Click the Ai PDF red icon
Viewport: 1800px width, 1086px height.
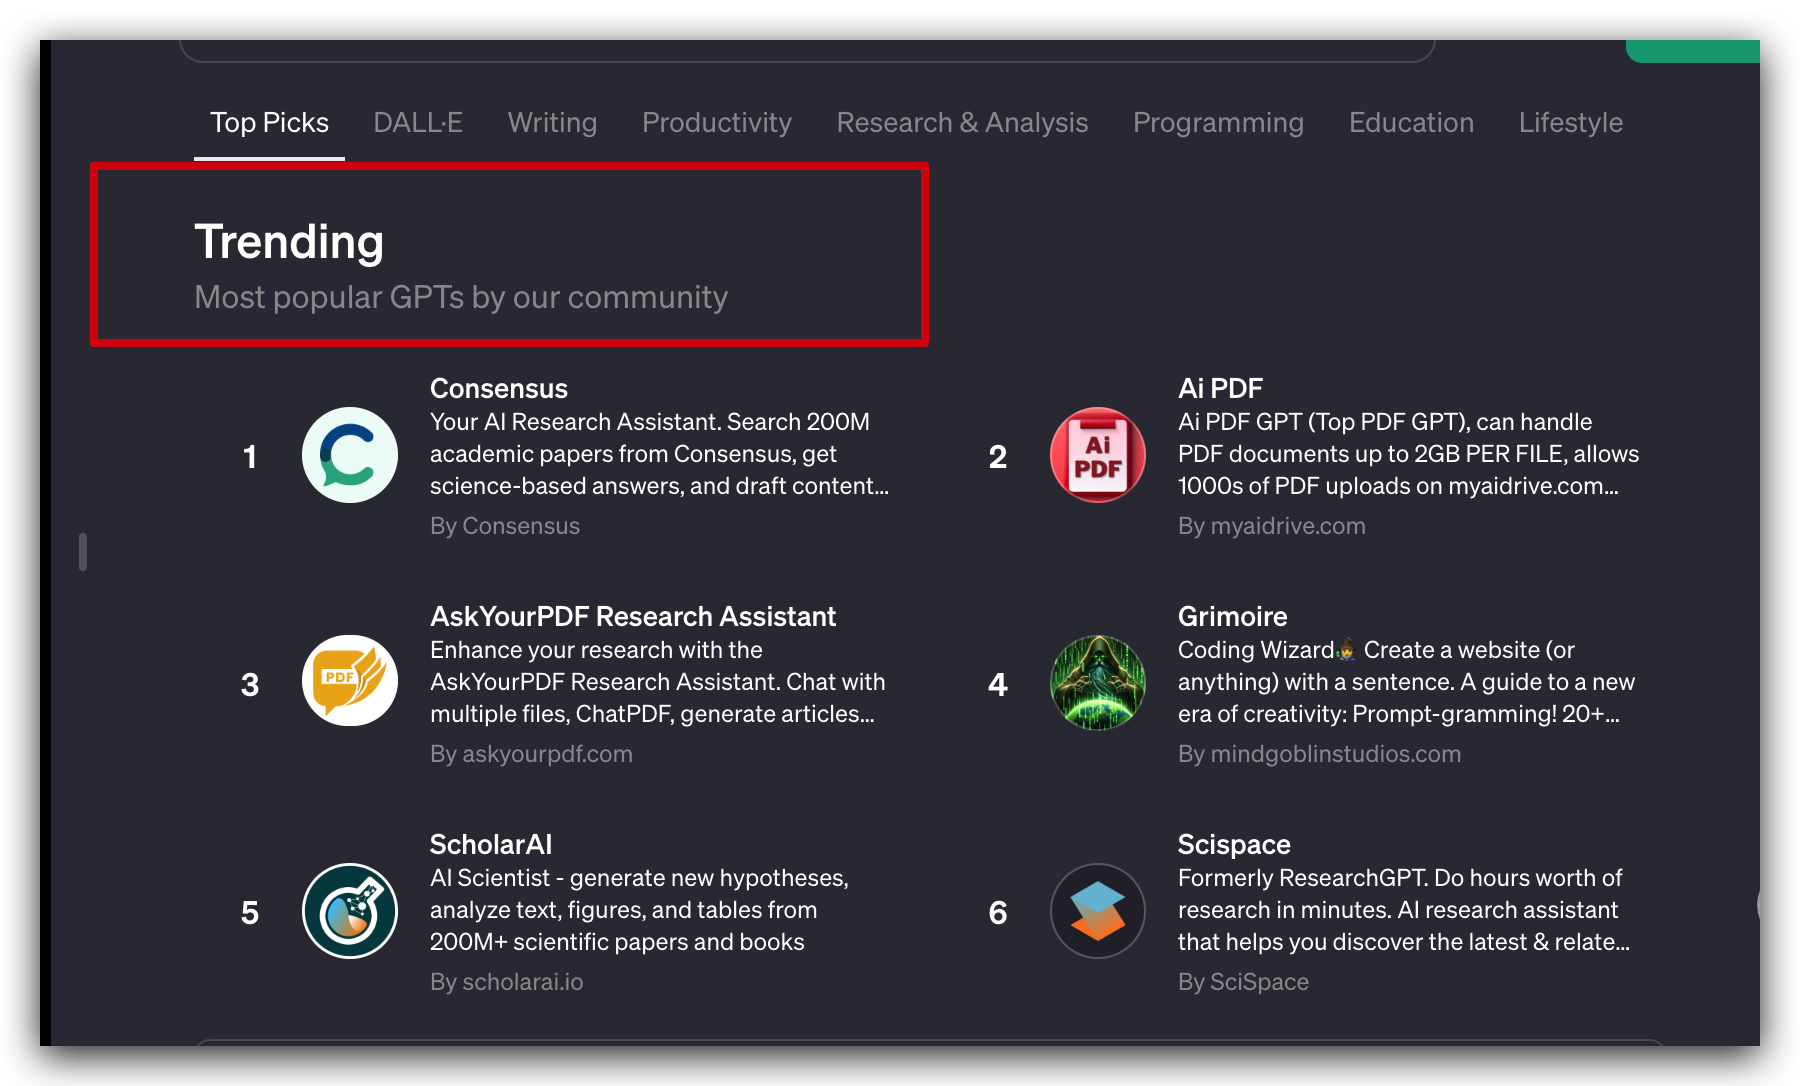[1098, 455]
